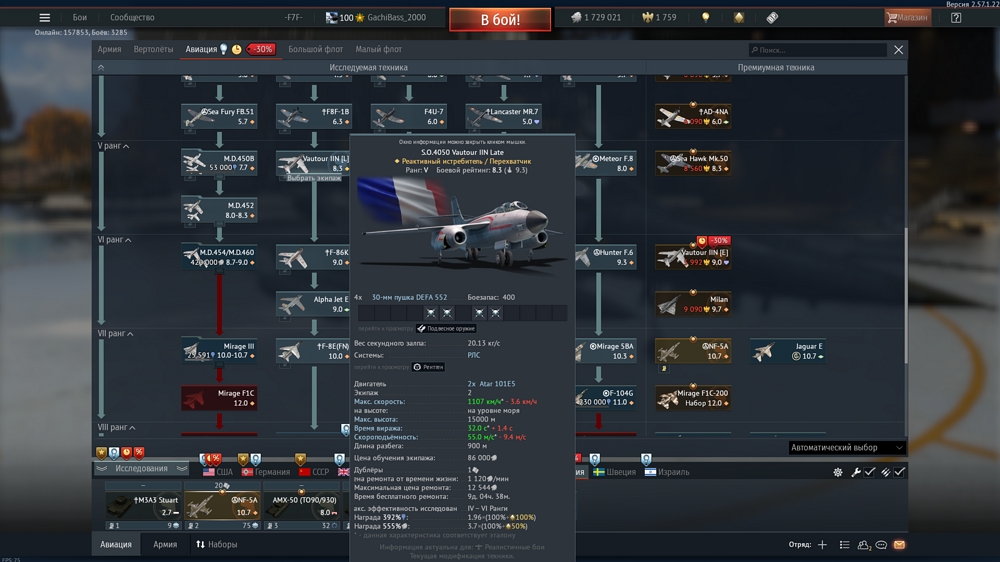Image resolution: width=1000 pixels, height=562 pixels.
Task: Open Автоматический выбор dropdown
Action: tap(847, 448)
